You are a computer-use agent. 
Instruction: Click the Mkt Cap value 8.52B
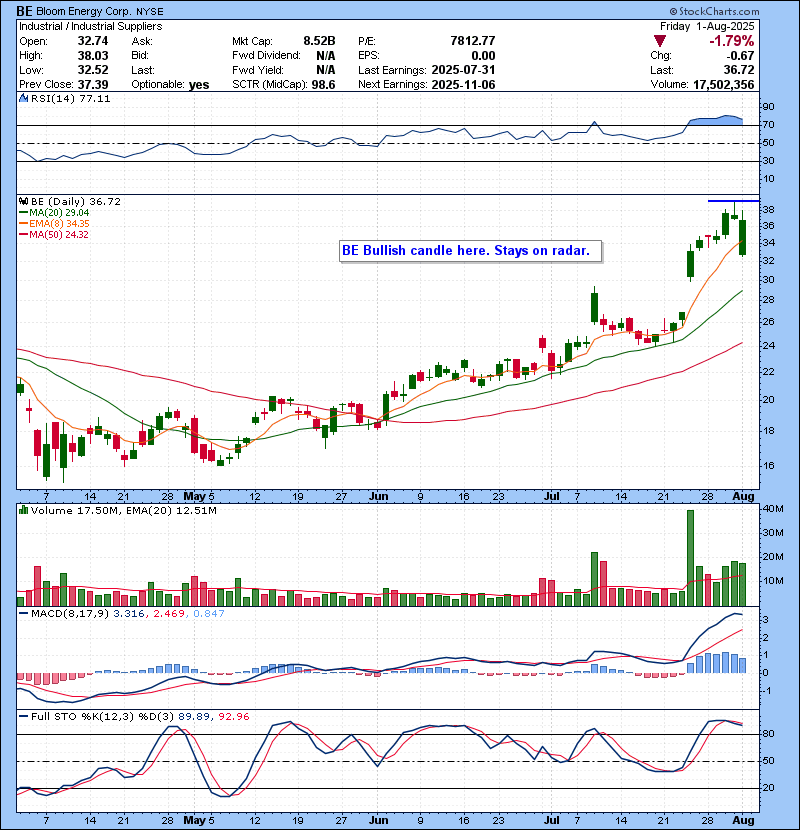pos(319,41)
